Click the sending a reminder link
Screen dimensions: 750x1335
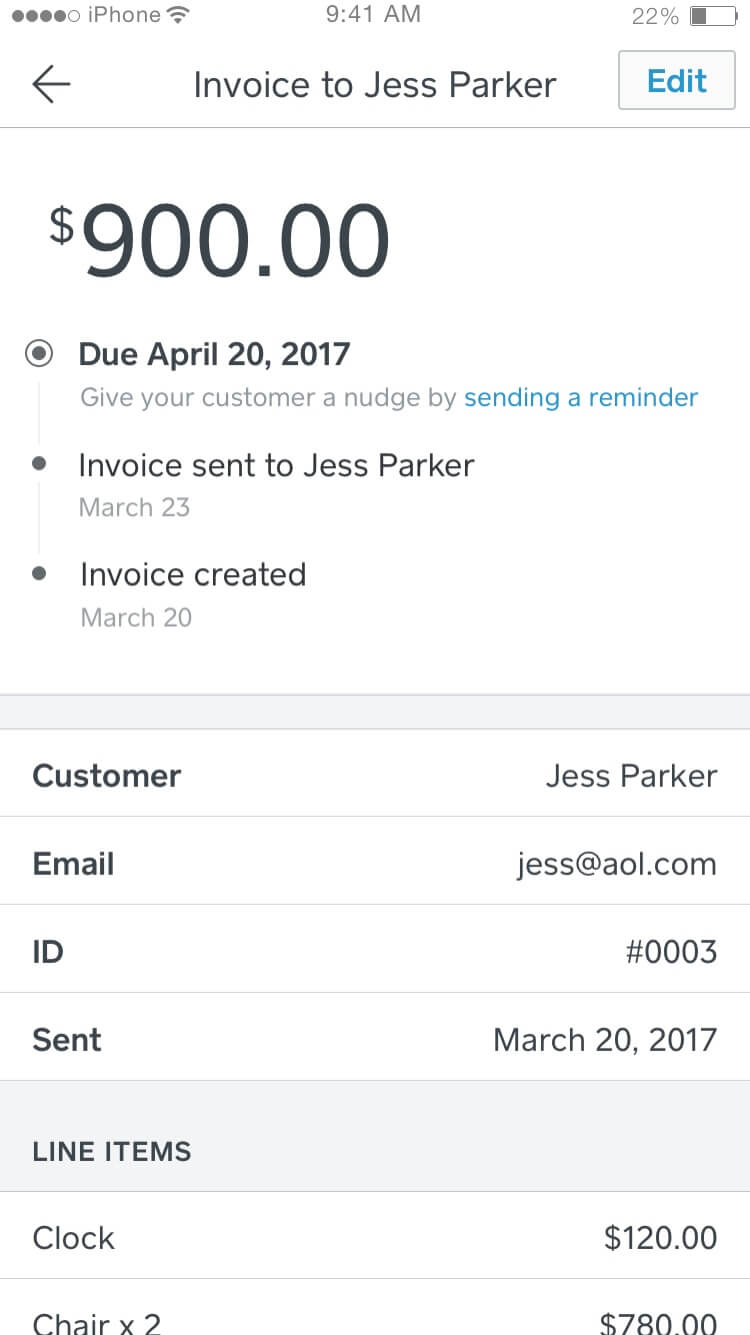(581, 398)
